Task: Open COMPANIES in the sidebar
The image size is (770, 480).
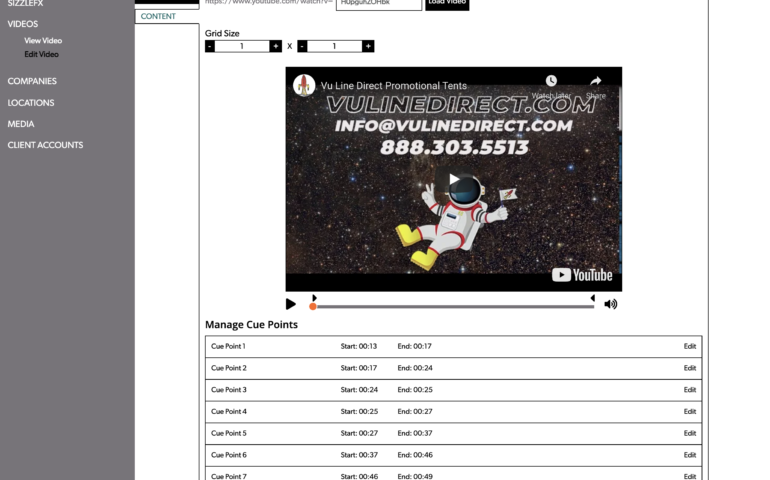Action: tap(32, 81)
